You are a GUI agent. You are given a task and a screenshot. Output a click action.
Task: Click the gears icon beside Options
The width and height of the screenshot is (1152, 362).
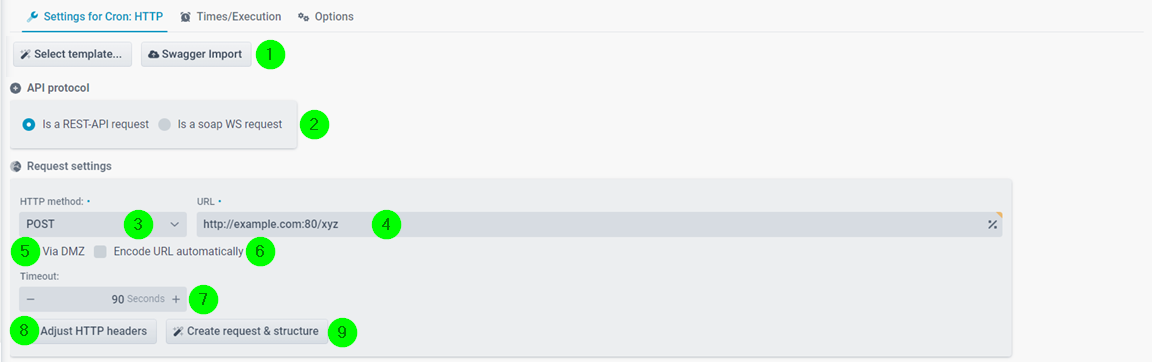click(x=303, y=16)
